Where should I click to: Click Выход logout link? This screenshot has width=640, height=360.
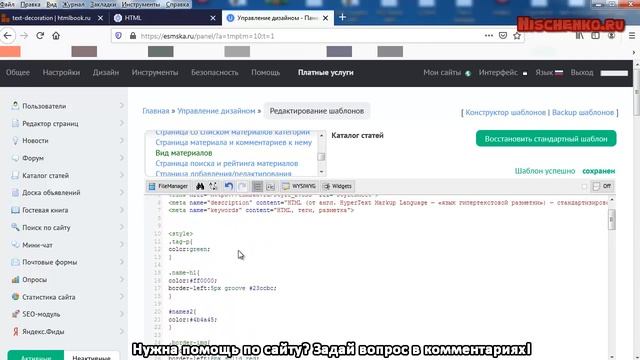tap(582, 73)
